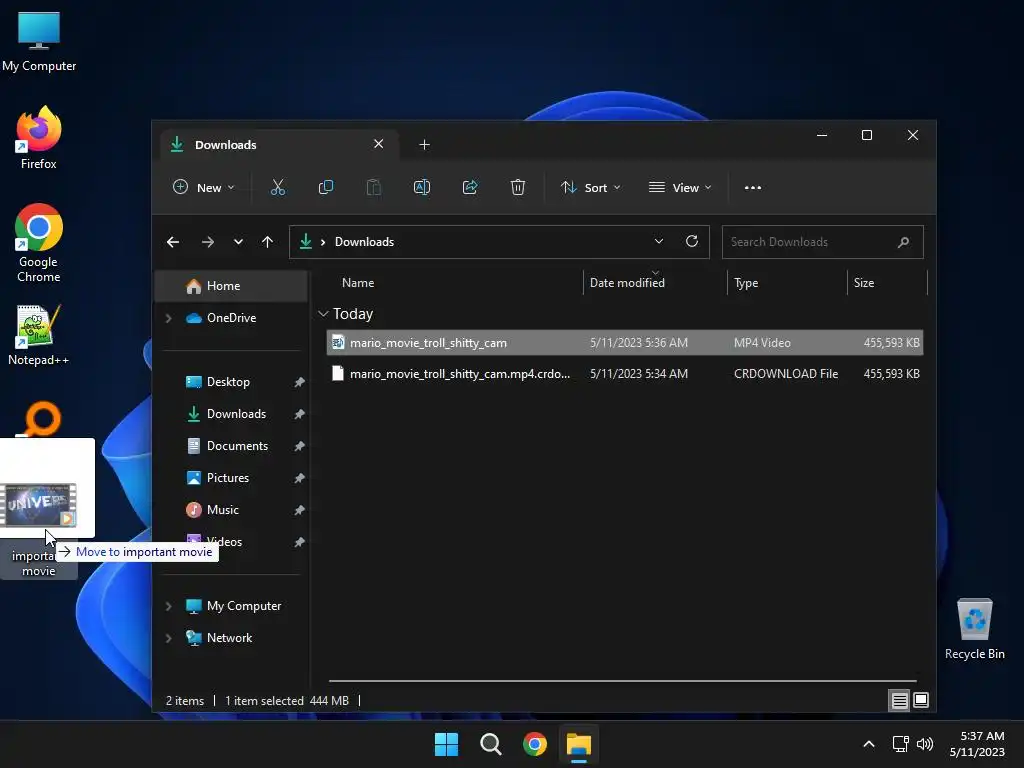Image resolution: width=1024 pixels, height=768 pixels.
Task: Unpin Documents using its pin icon
Action: coord(299,446)
